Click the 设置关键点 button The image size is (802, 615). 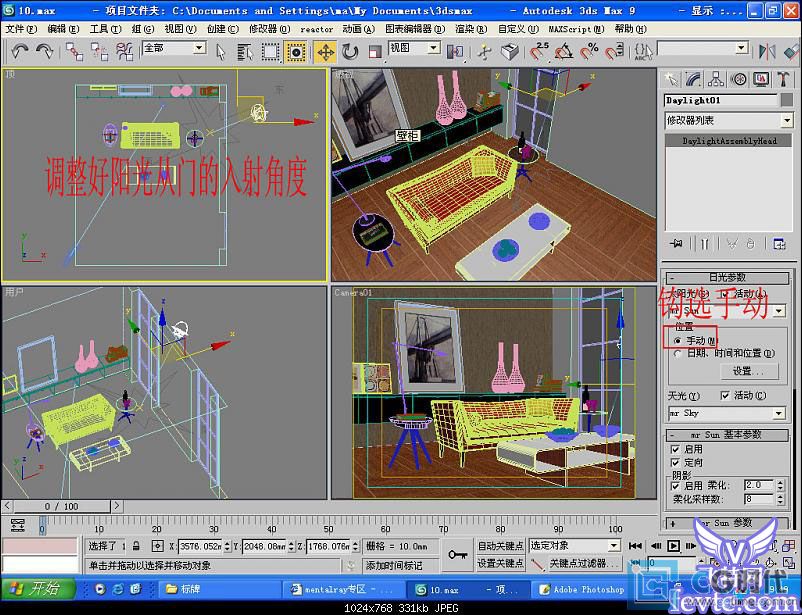tap(500, 563)
